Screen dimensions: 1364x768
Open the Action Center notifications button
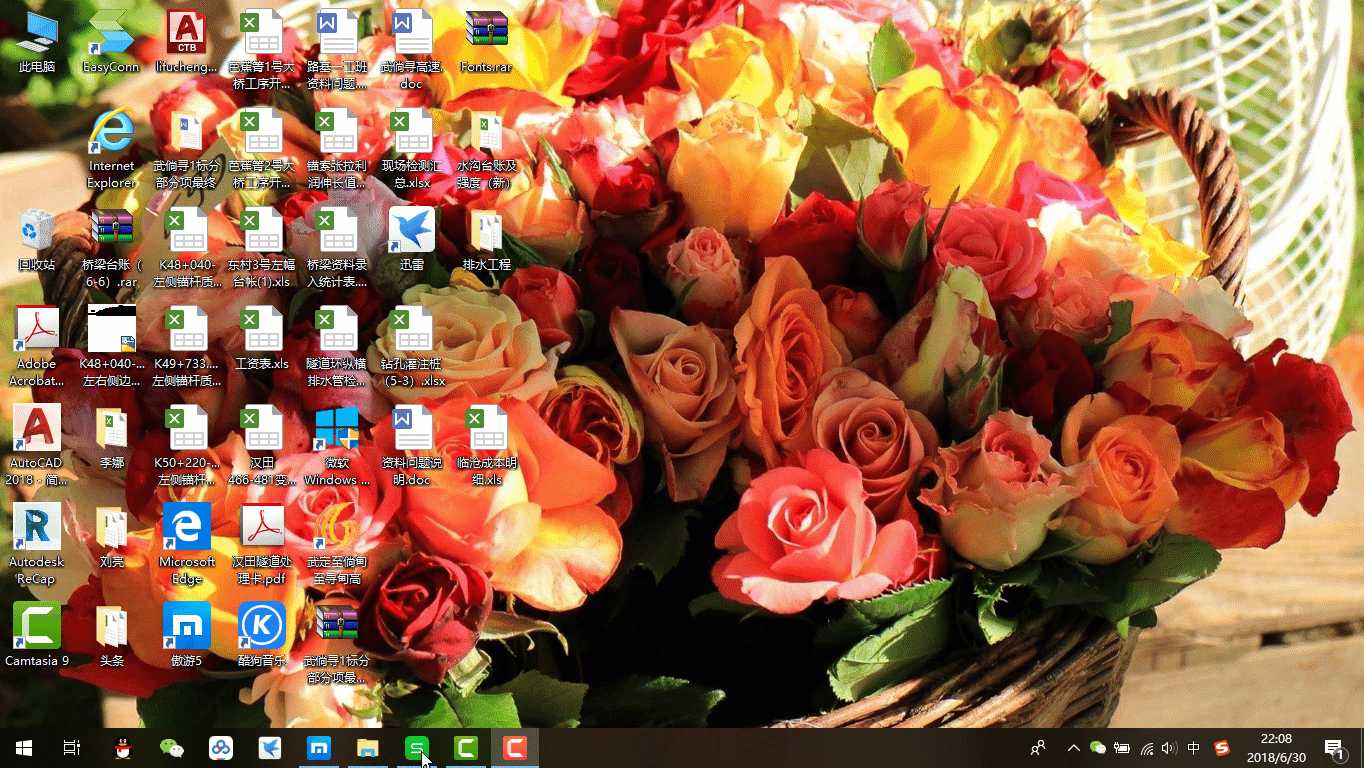click(x=1333, y=748)
